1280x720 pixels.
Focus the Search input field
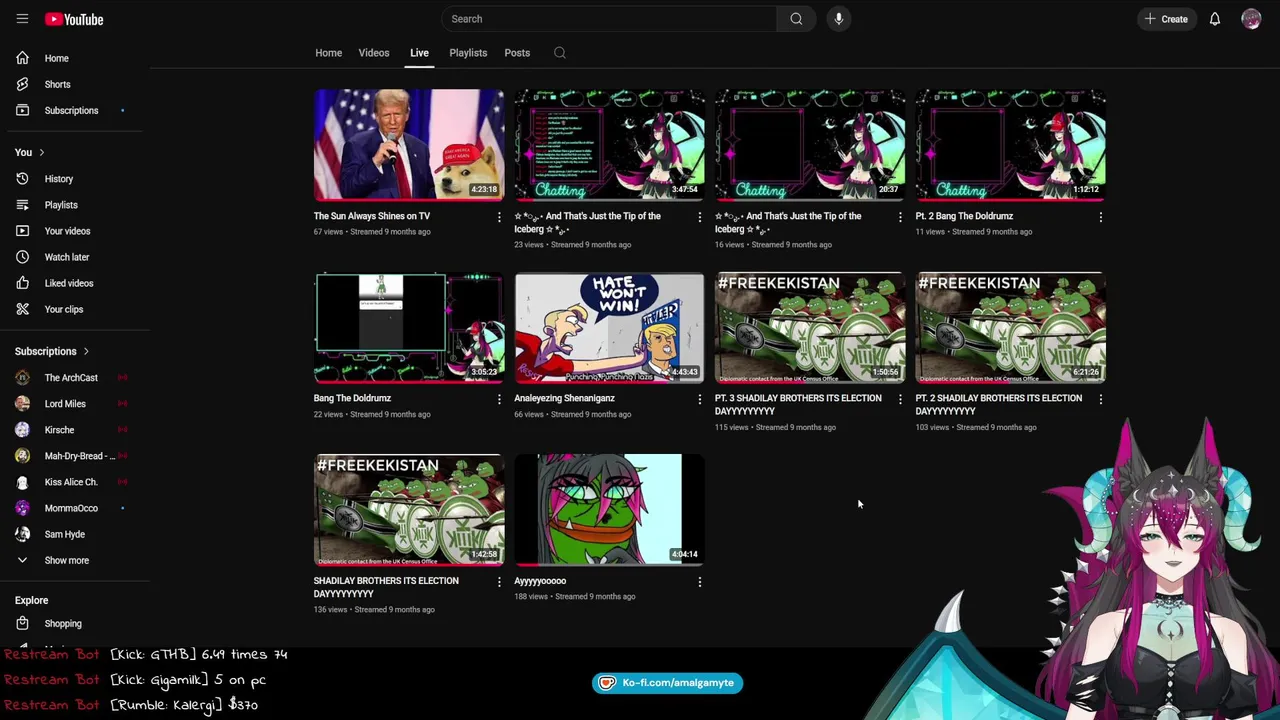(x=609, y=19)
